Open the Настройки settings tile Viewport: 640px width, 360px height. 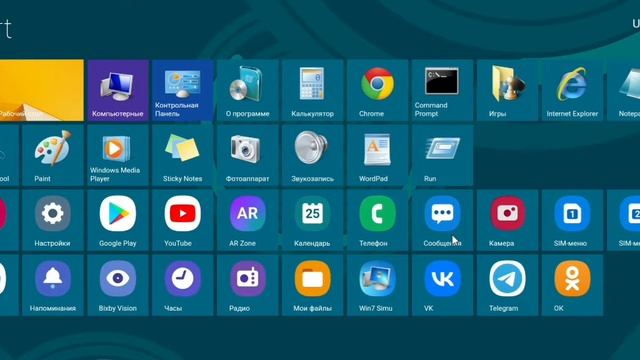point(53,220)
